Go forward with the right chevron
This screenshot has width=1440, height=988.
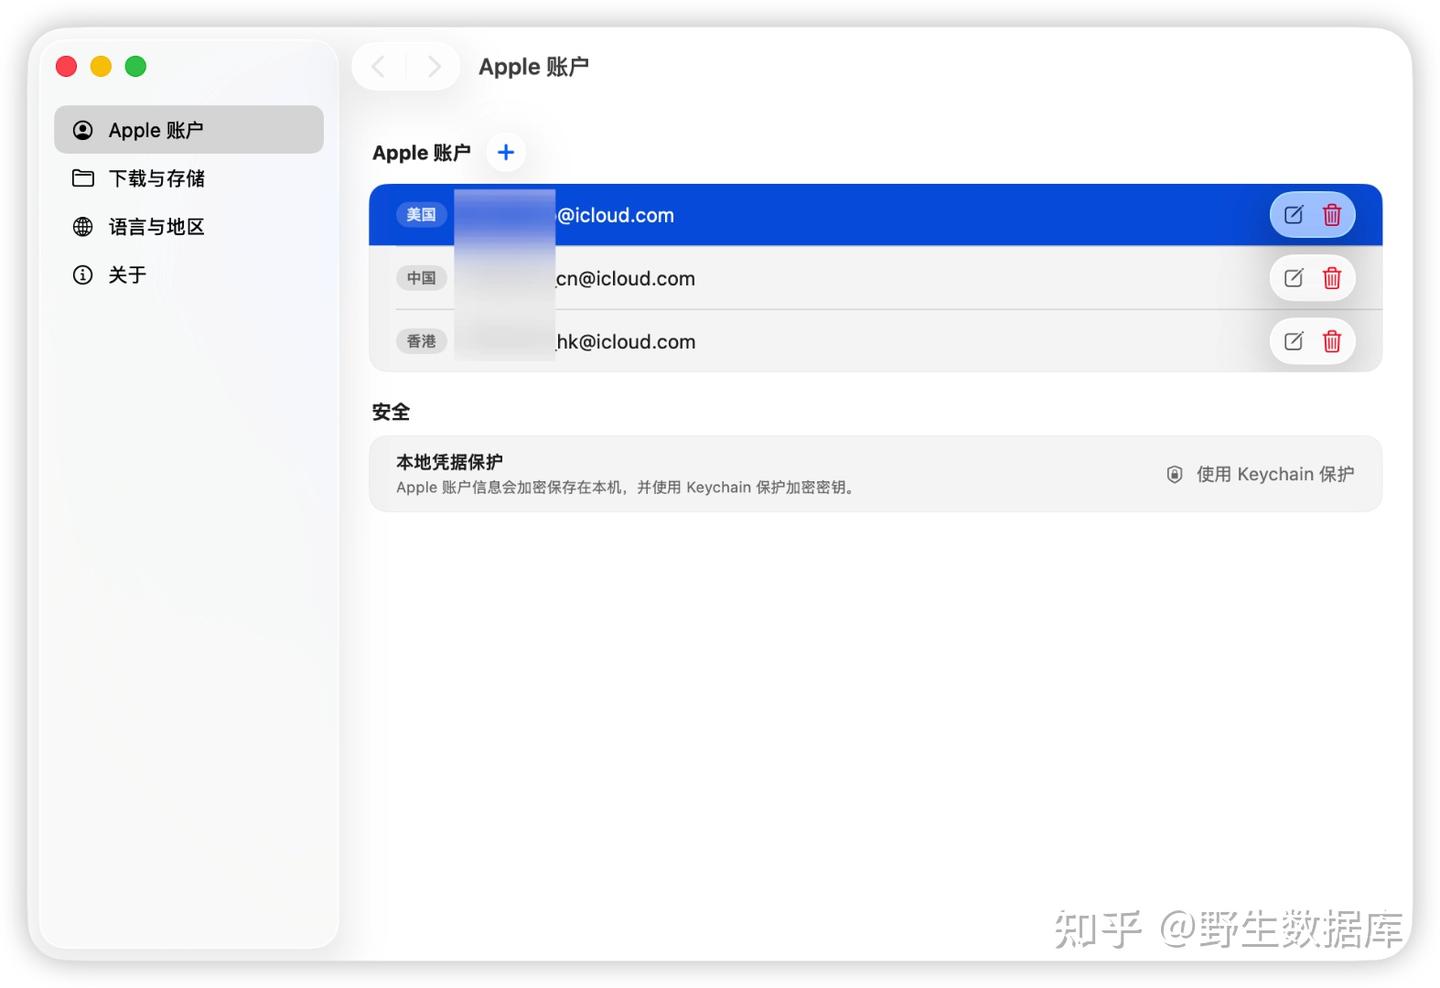[x=434, y=67]
